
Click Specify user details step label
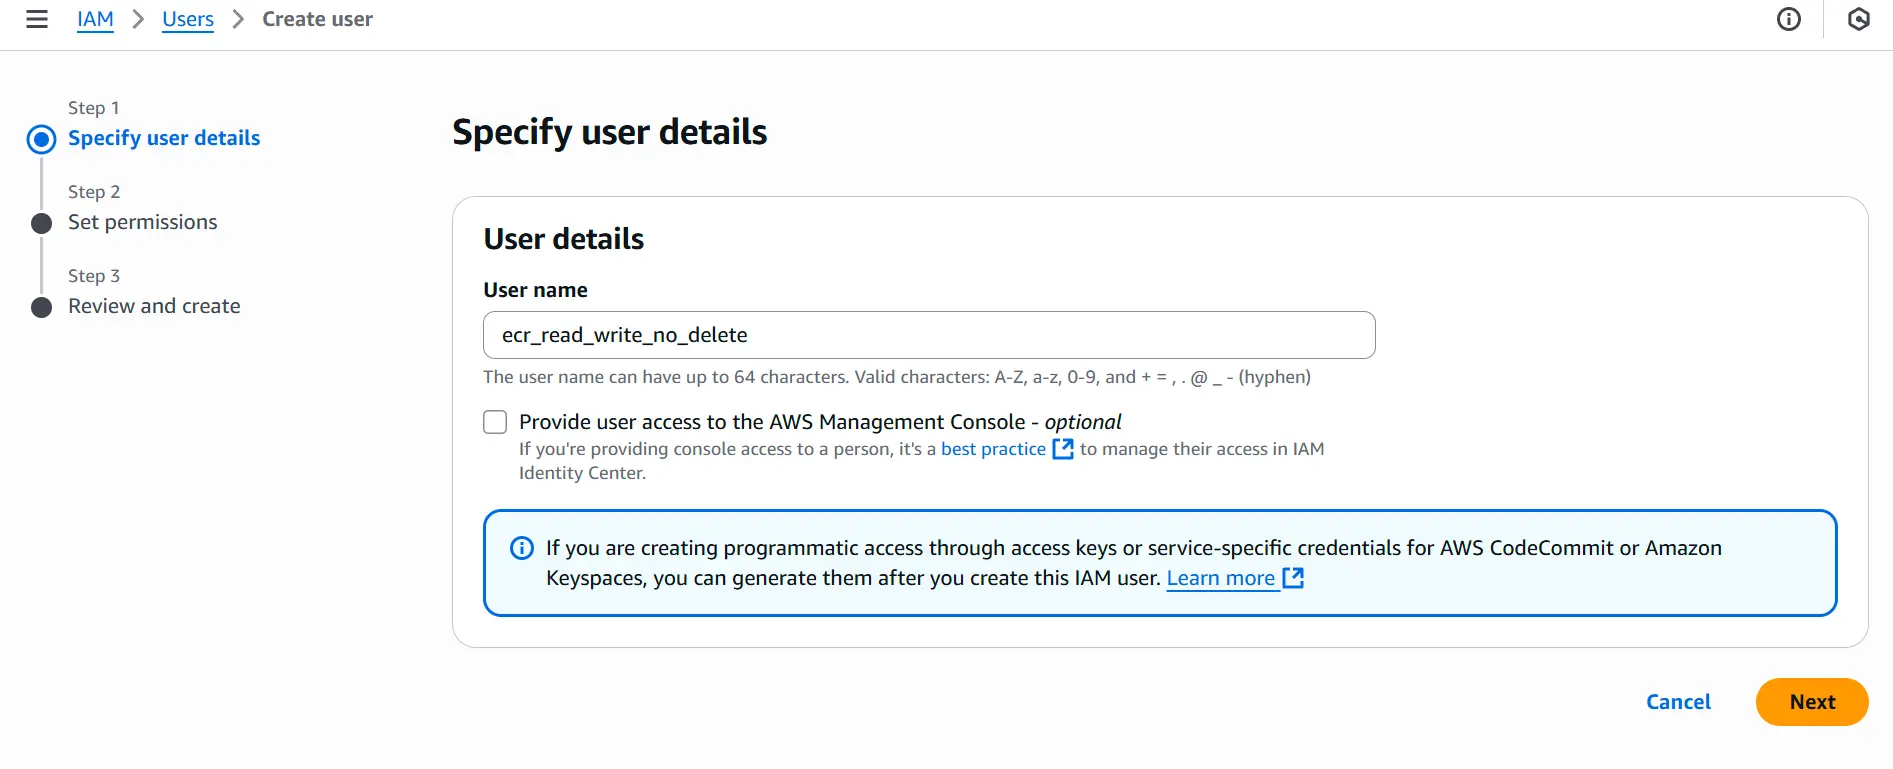pos(164,138)
